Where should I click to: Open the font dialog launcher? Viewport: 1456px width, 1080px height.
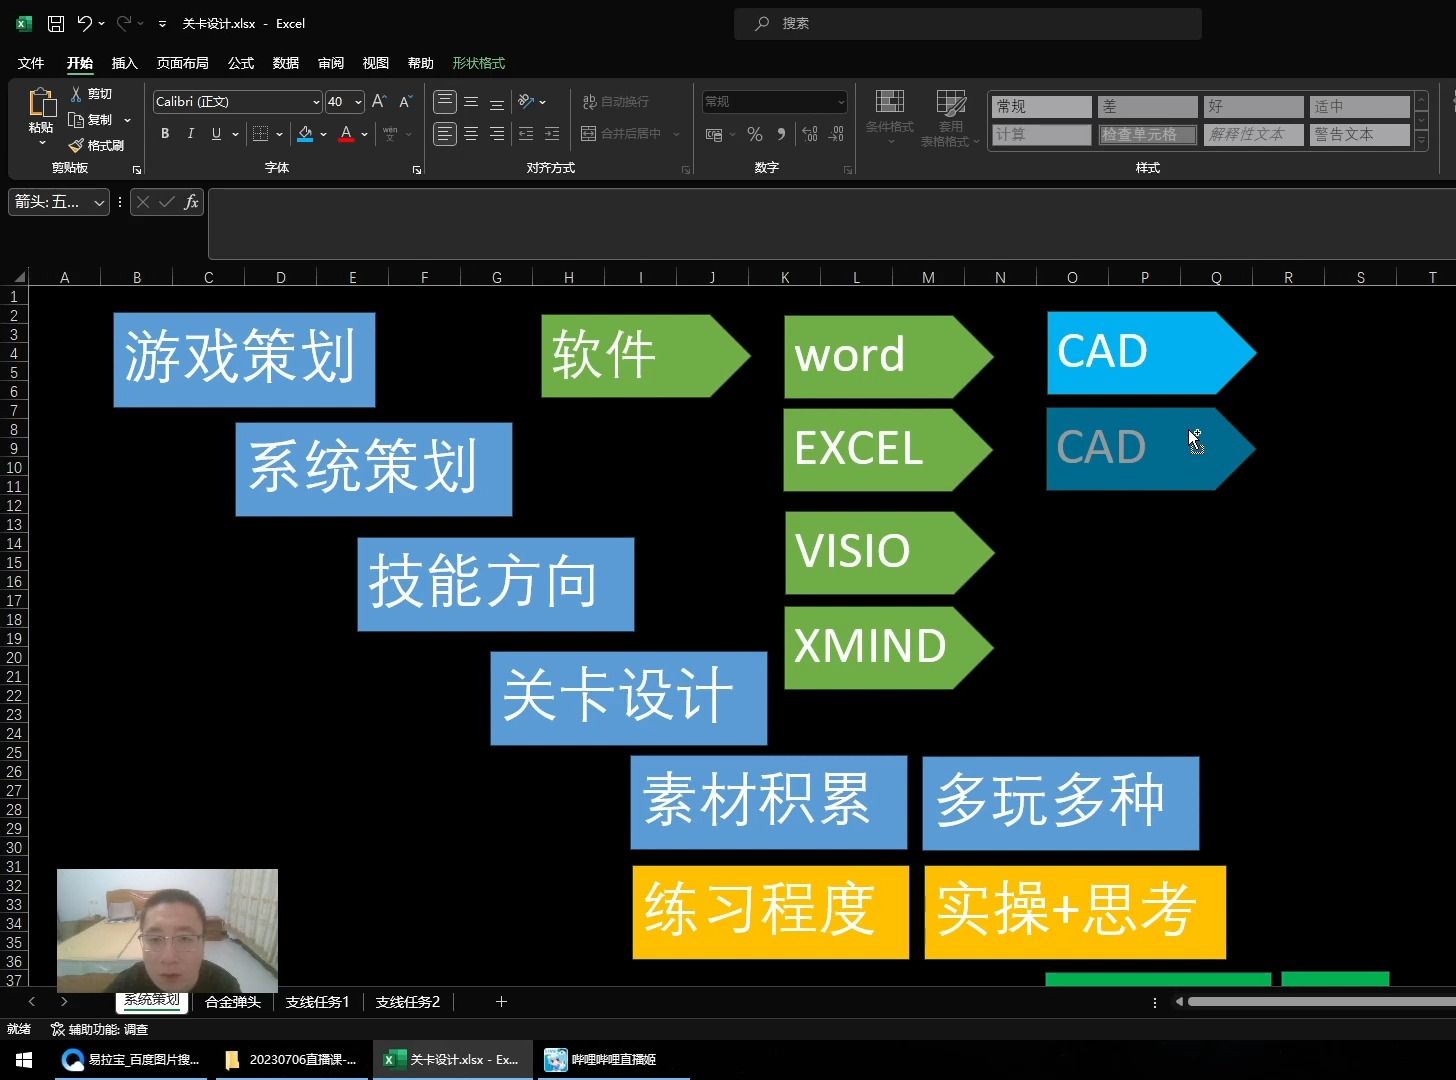click(x=417, y=170)
